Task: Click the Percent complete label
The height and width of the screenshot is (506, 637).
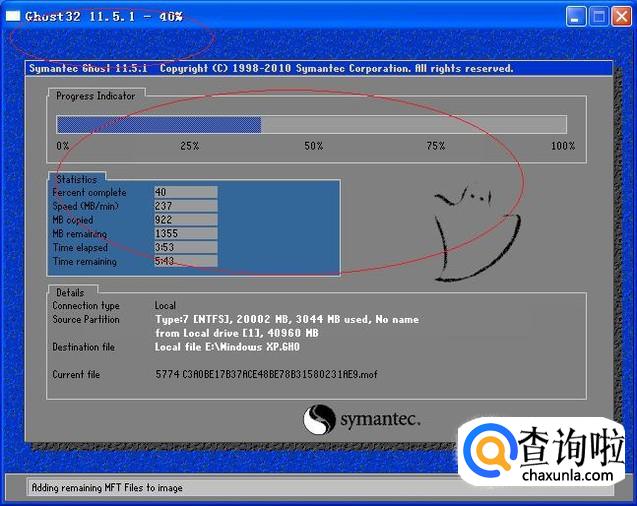Action: (x=89, y=192)
